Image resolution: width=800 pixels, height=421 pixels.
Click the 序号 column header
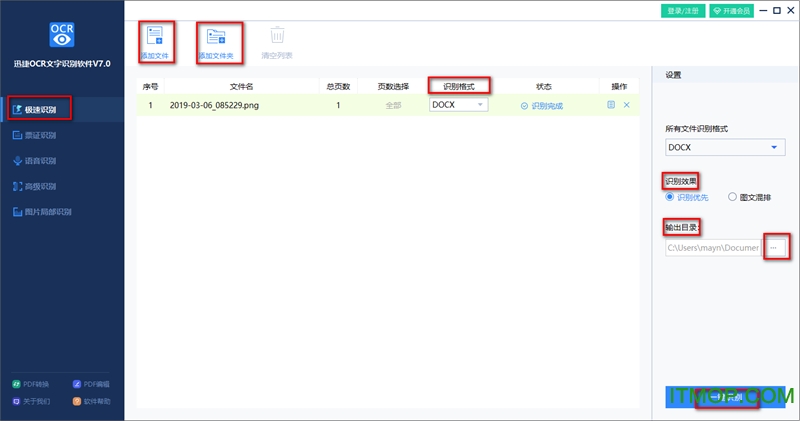[151, 86]
